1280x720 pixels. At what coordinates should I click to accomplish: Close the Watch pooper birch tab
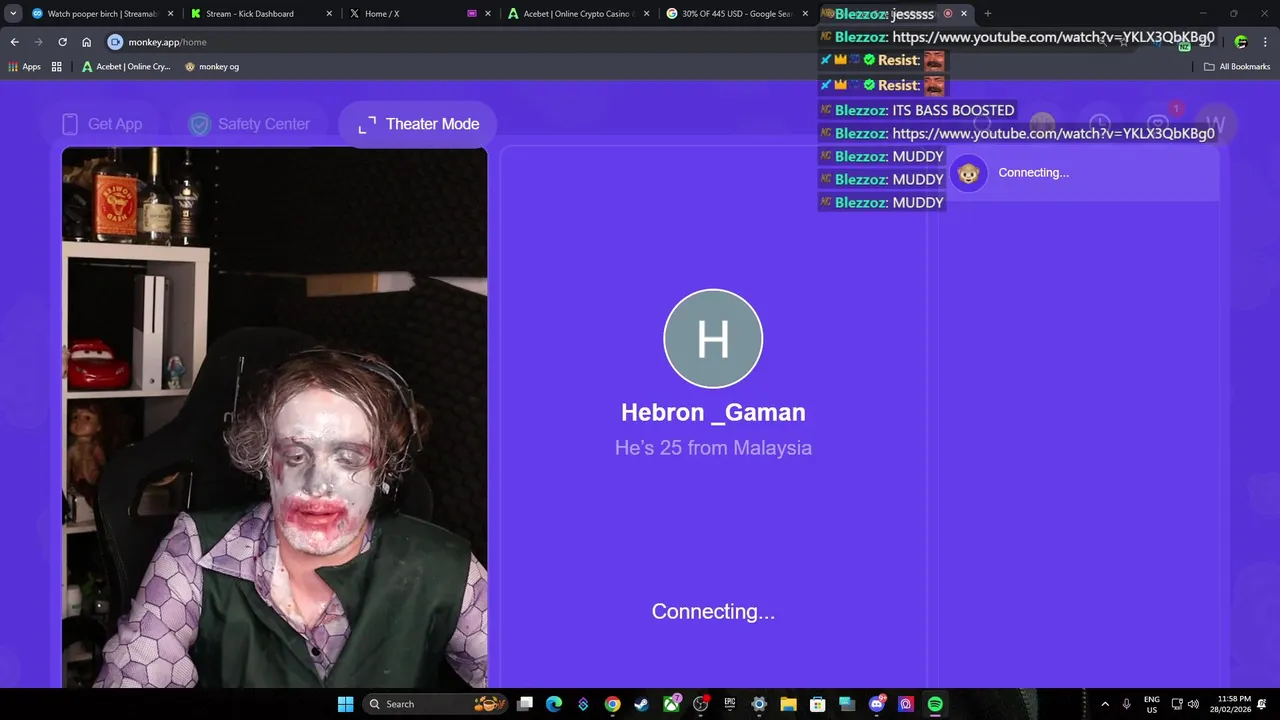171,14
